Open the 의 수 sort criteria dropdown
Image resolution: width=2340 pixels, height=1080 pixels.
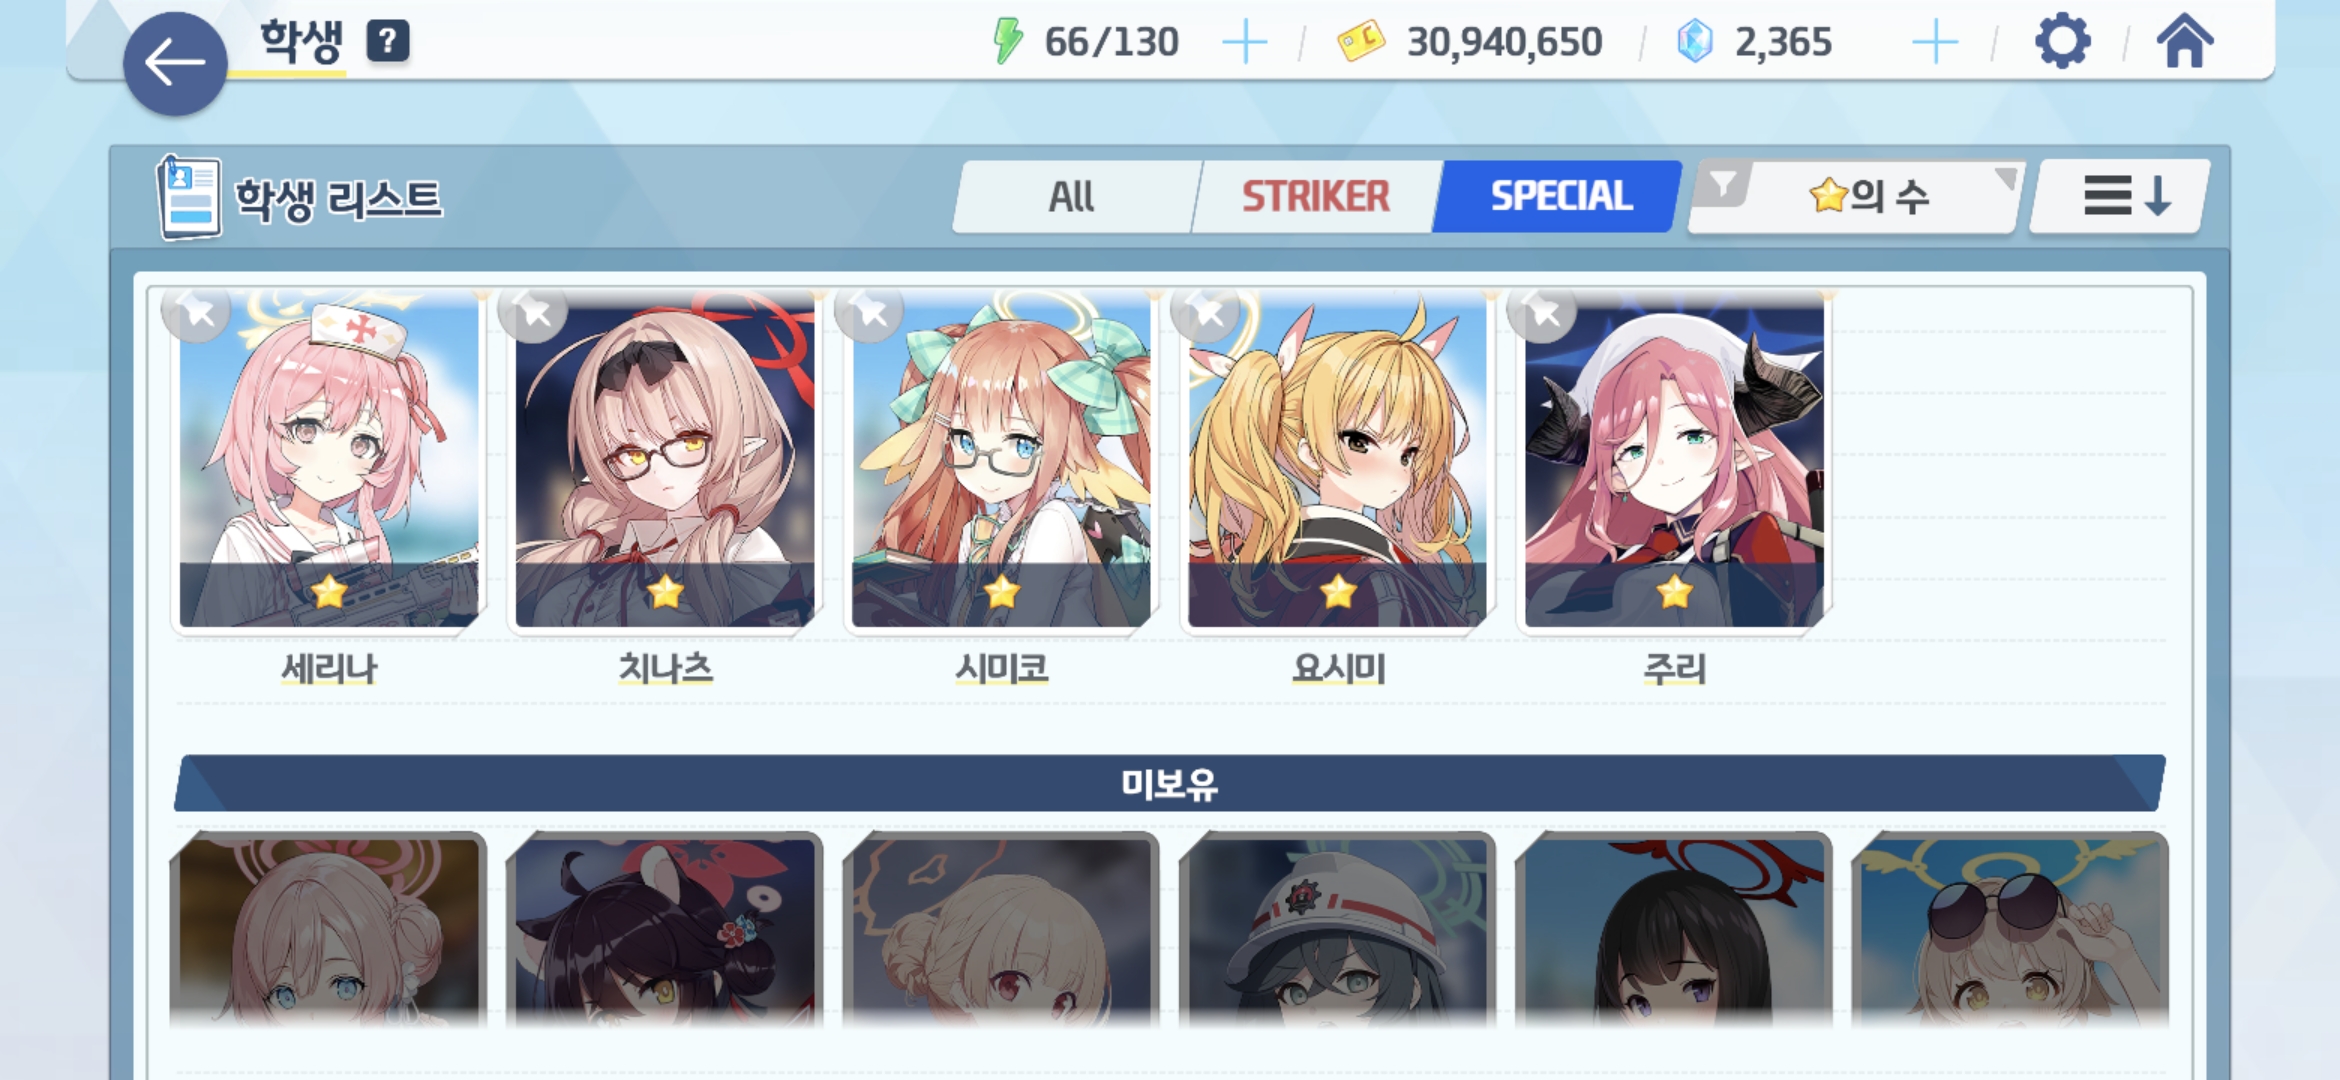(1870, 196)
